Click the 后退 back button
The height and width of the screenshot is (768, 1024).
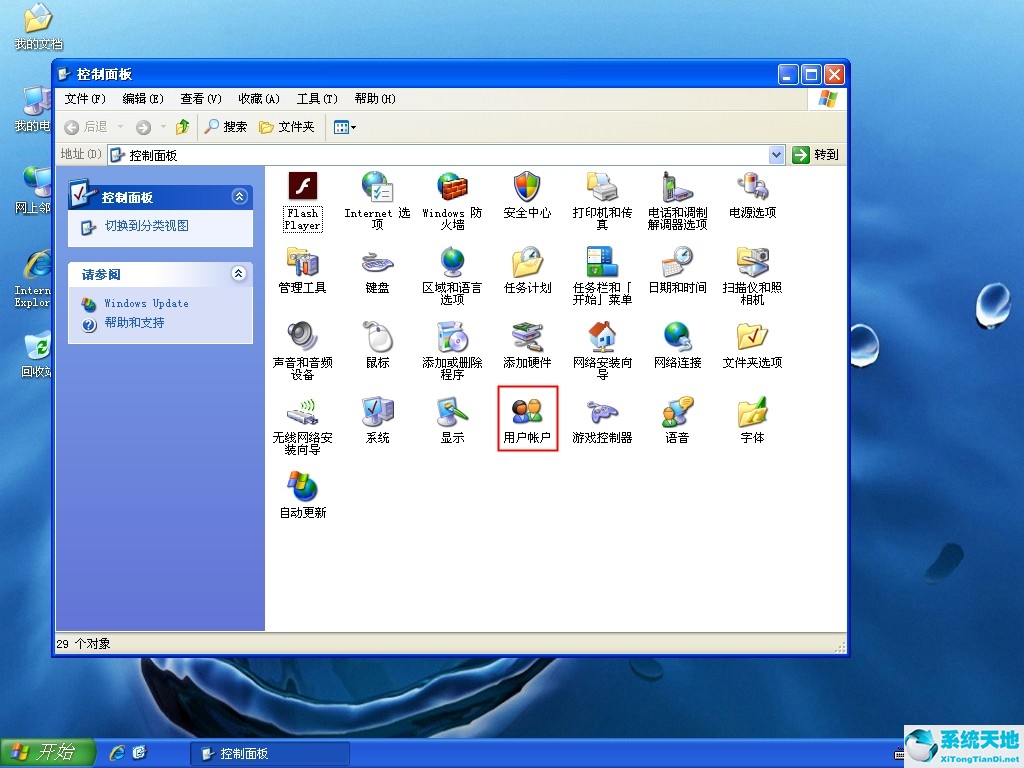coord(86,127)
